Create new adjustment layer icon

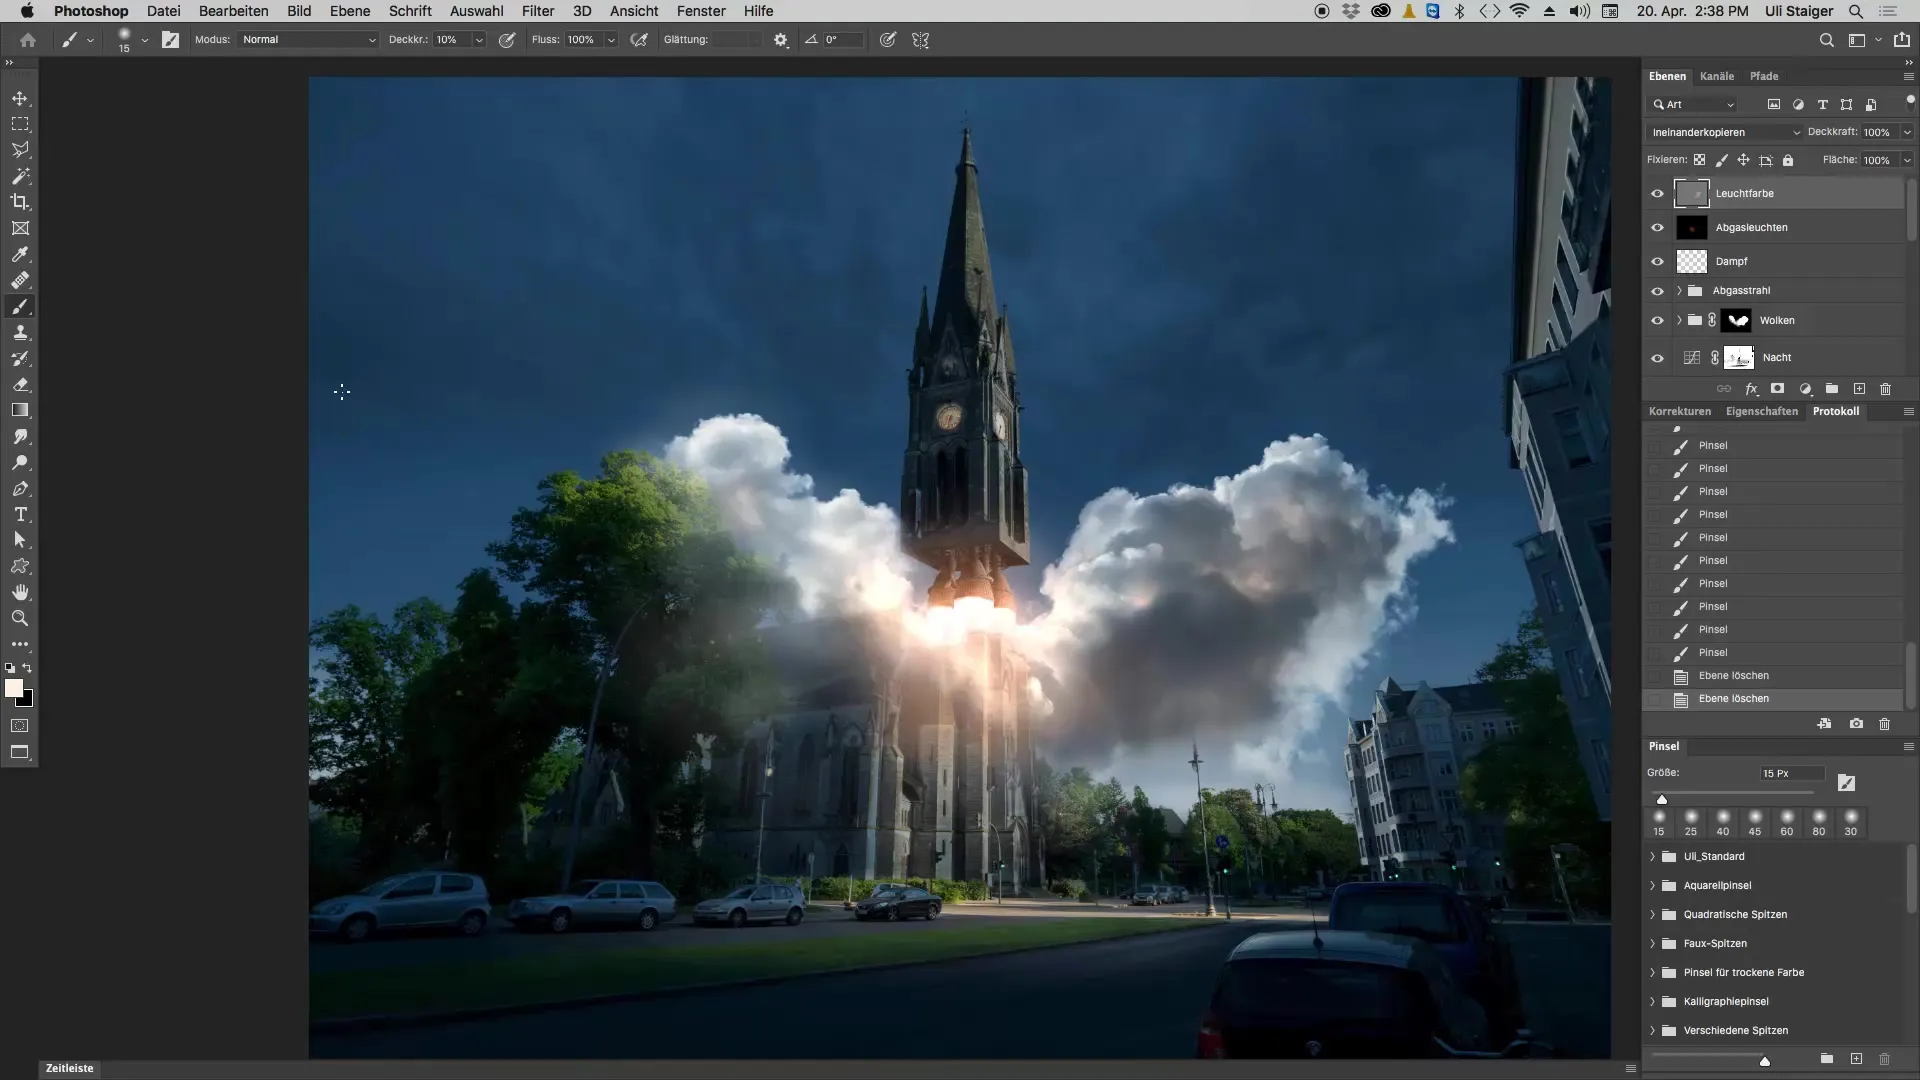(x=1805, y=389)
